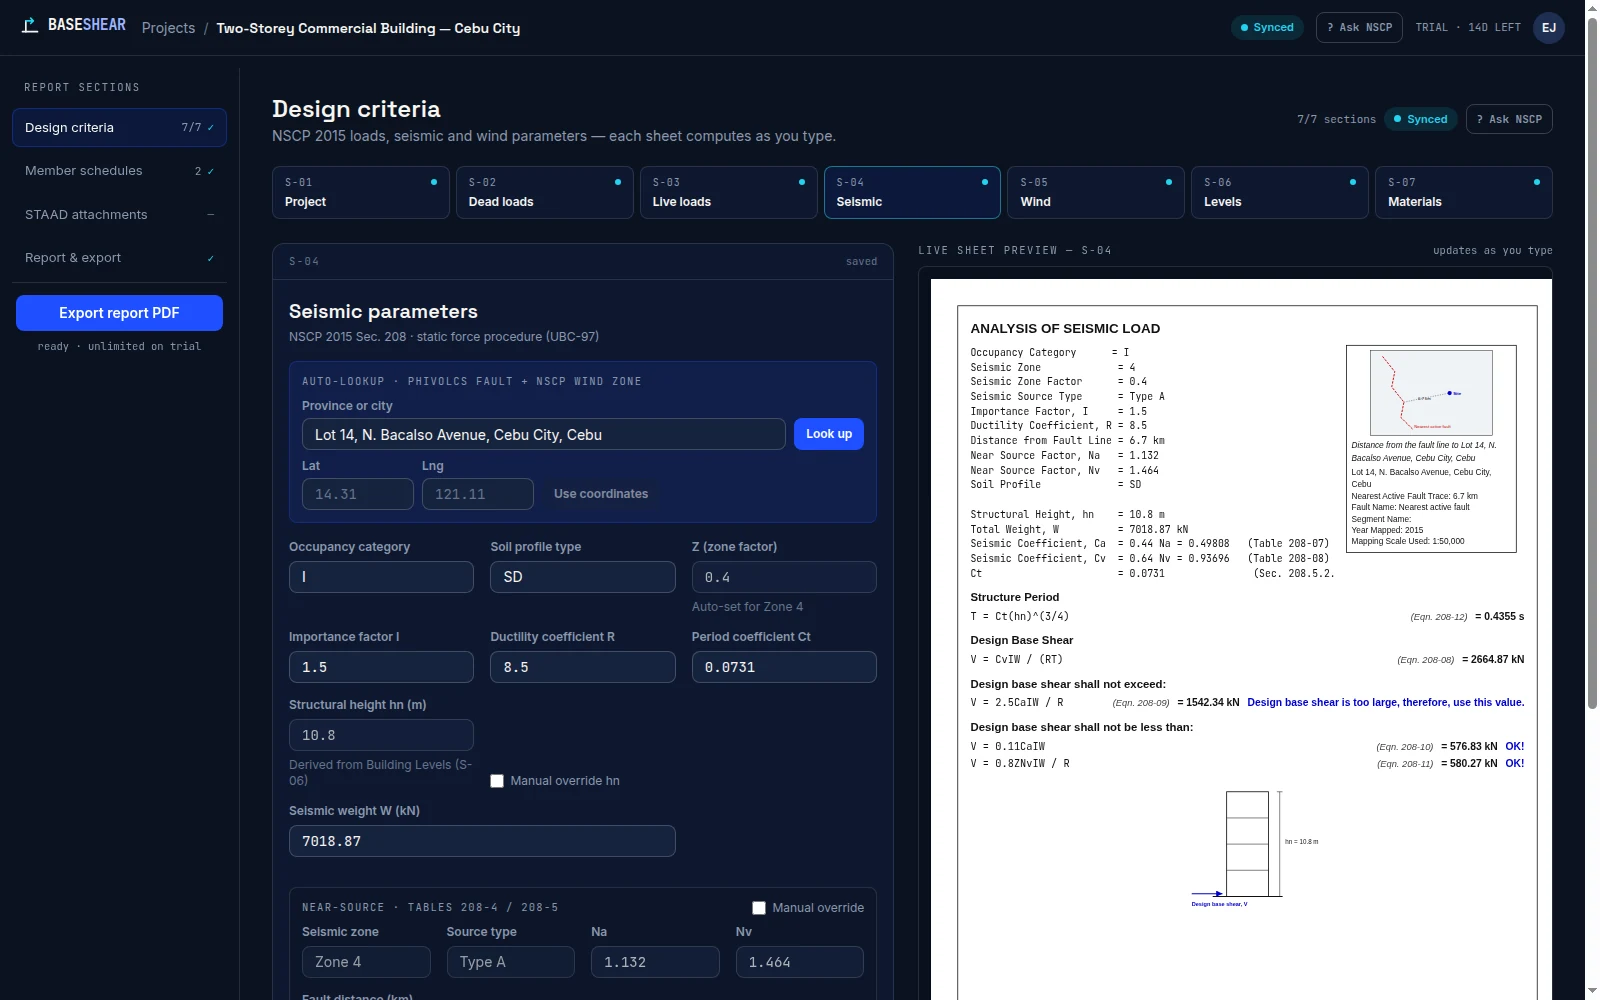Click the '= 576.83 kN' value
Screen dimensions: 1600x1000
[1469, 746]
